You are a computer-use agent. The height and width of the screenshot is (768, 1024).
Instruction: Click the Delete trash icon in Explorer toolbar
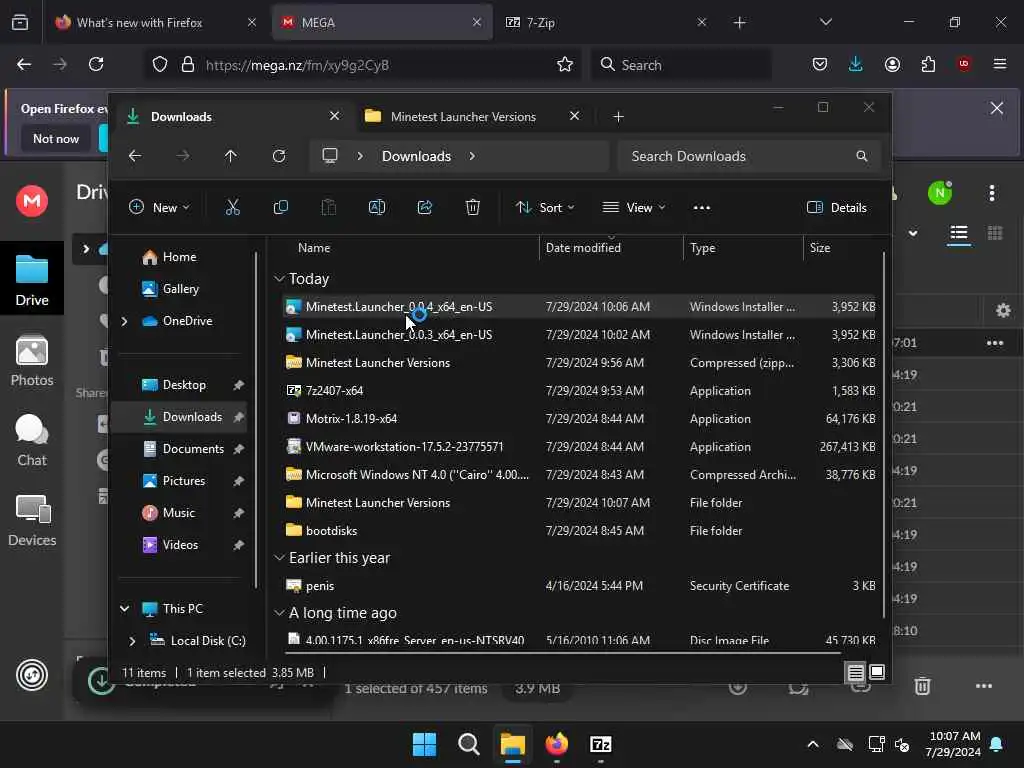473,208
